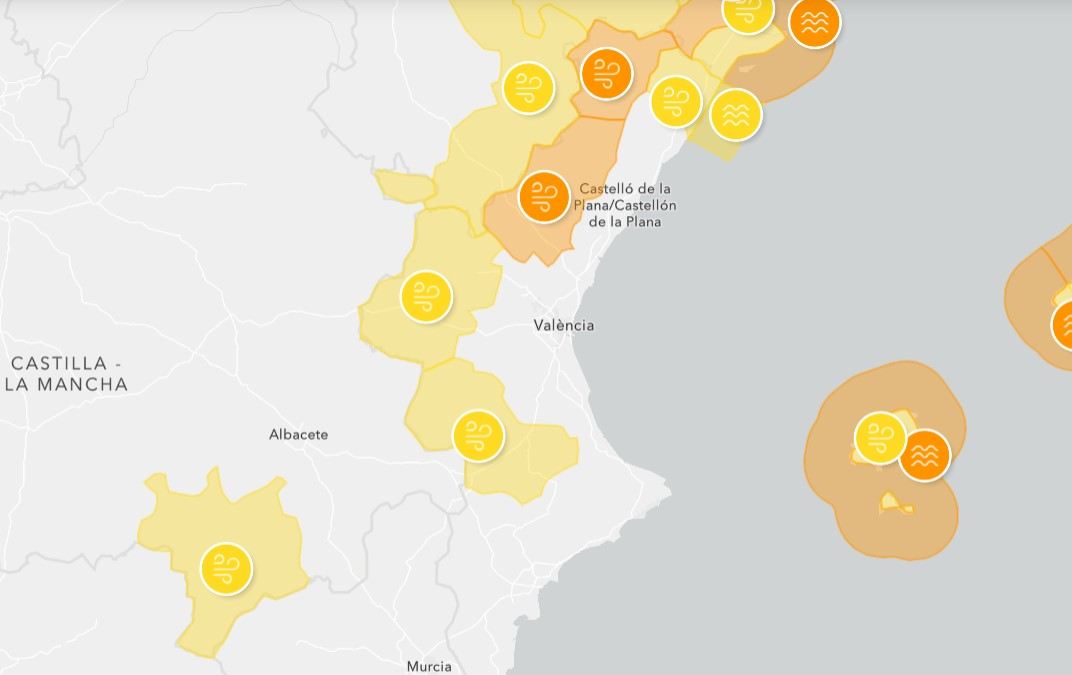The height and width of the screenshot is (675, 1072).
Task: Click the València city label
Action: coord(564,325)
